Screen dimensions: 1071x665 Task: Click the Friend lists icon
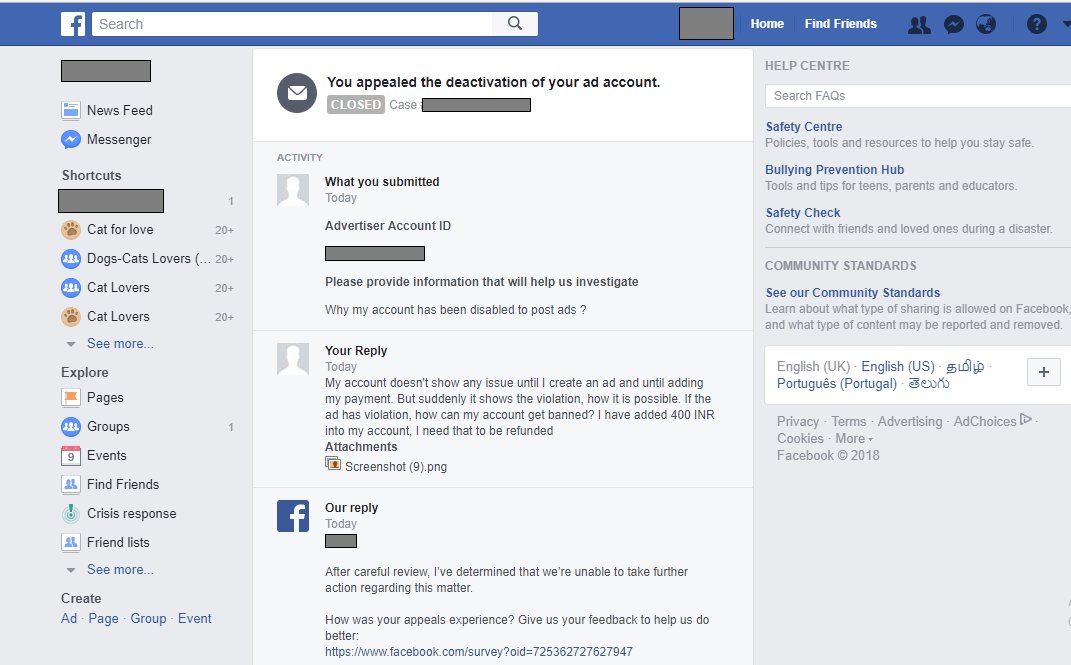pyautogui.click(x=70, y=542)
